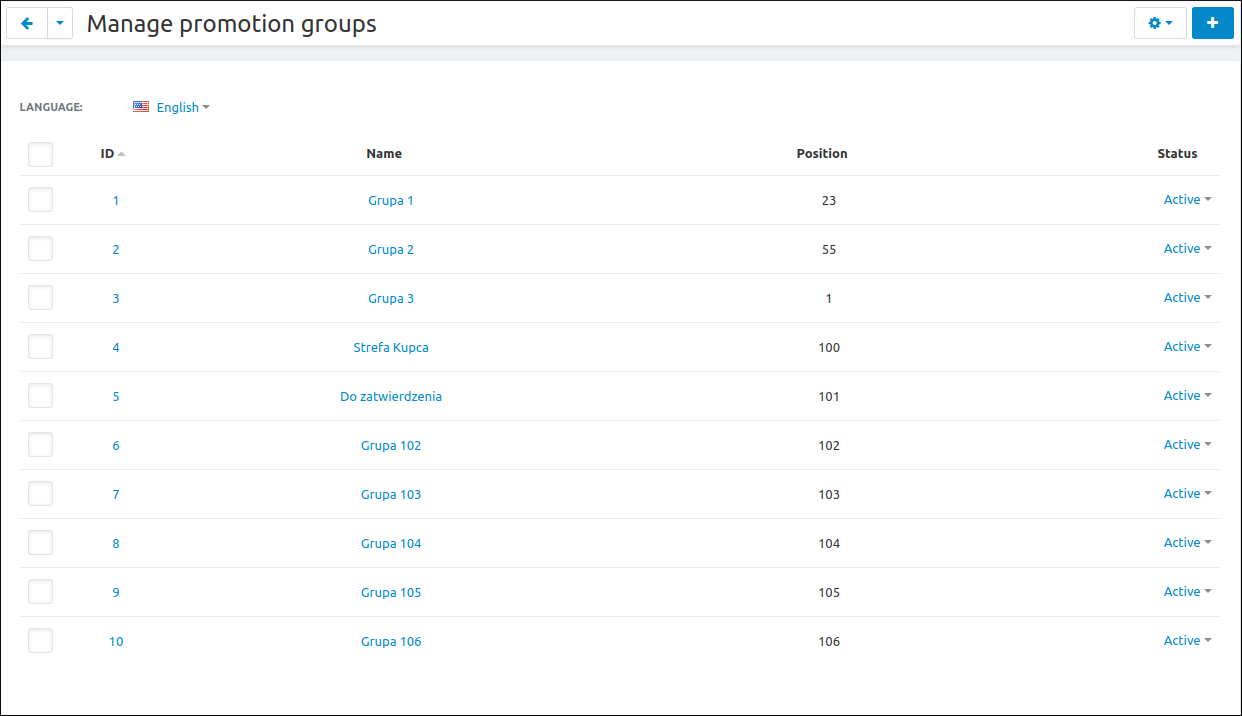Change Active status for Strefa Kupca

tap(1187, 346)
